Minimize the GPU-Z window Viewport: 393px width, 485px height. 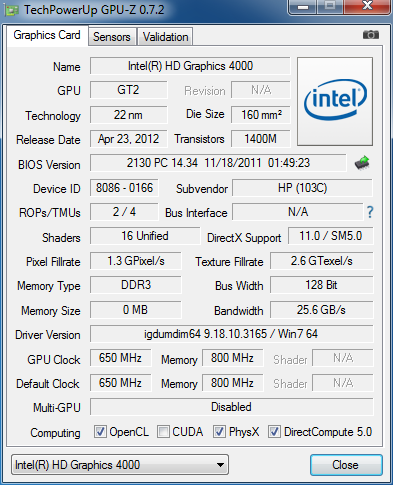click(303, 6)
